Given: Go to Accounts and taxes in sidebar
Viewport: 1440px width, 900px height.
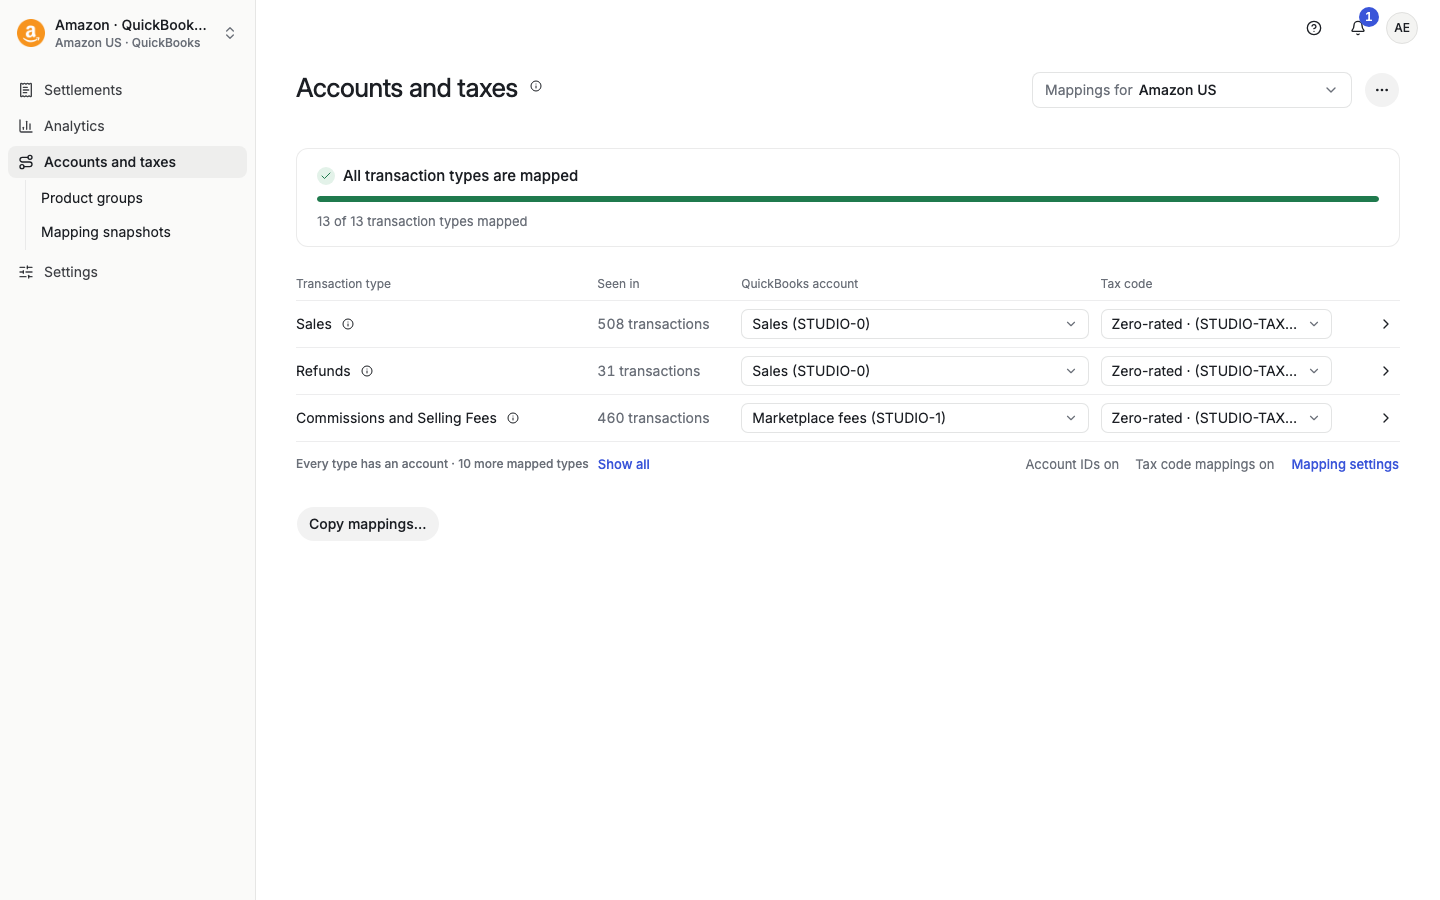Looking at the screenshot, I should [x=128, y=162].
